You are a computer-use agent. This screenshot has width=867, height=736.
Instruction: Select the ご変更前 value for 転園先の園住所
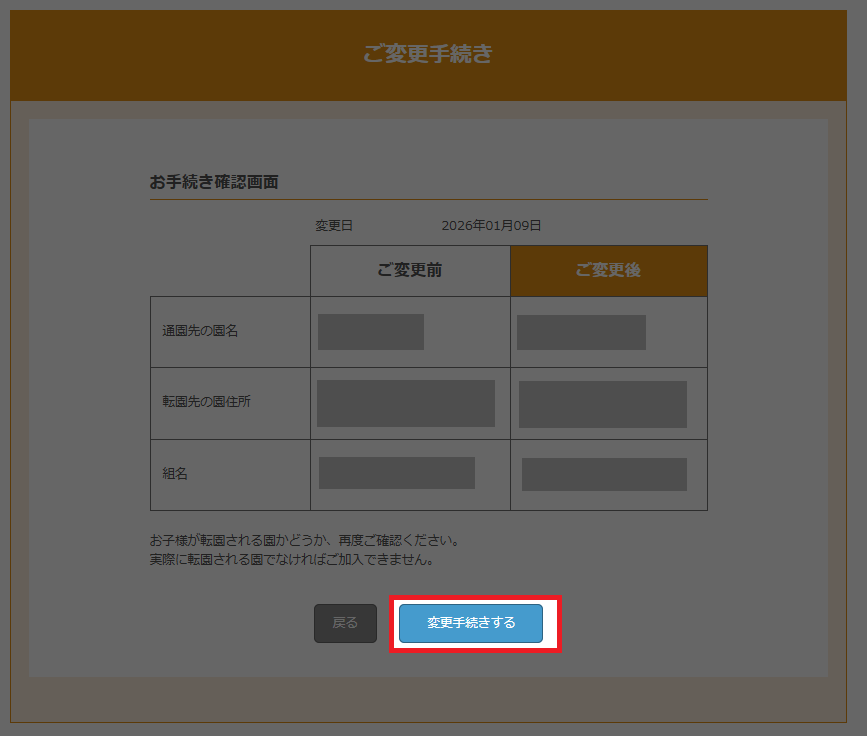(406, 403)
